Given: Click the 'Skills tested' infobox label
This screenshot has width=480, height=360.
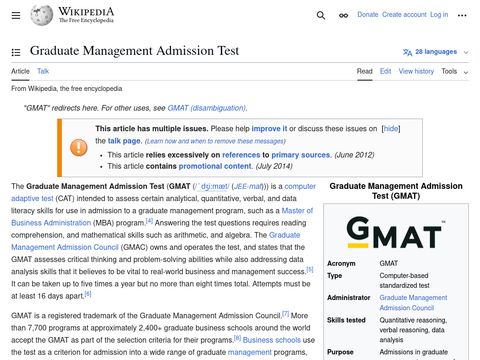Looking at the screenshot, I should click(346, 320).
